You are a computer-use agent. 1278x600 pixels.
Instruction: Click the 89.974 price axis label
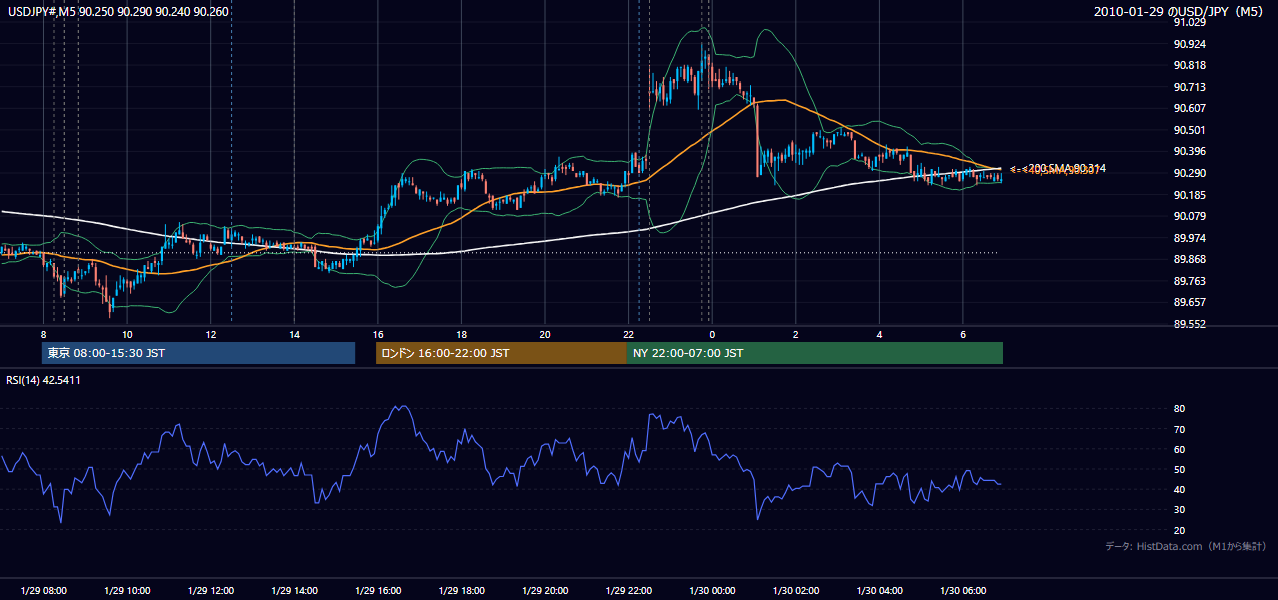[1189, 238]
